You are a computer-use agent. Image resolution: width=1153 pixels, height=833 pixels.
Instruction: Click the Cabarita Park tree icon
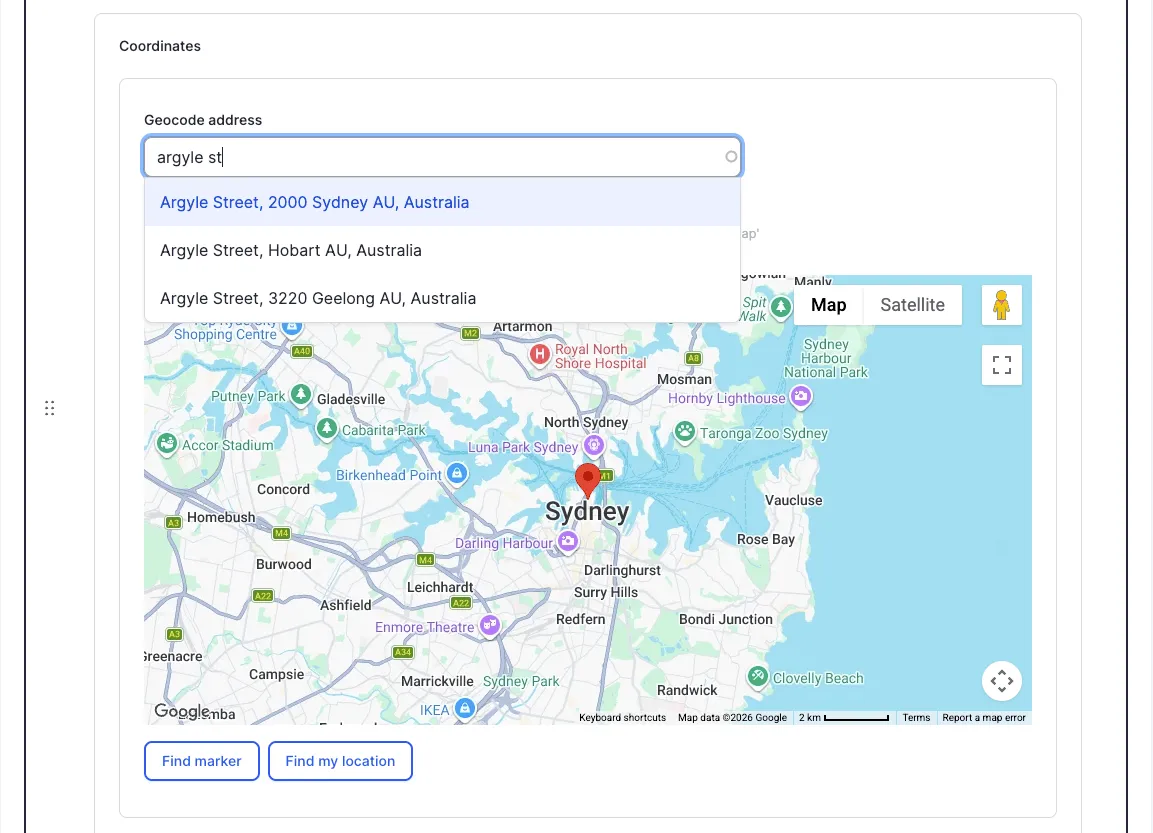click(x=326, y=428)
